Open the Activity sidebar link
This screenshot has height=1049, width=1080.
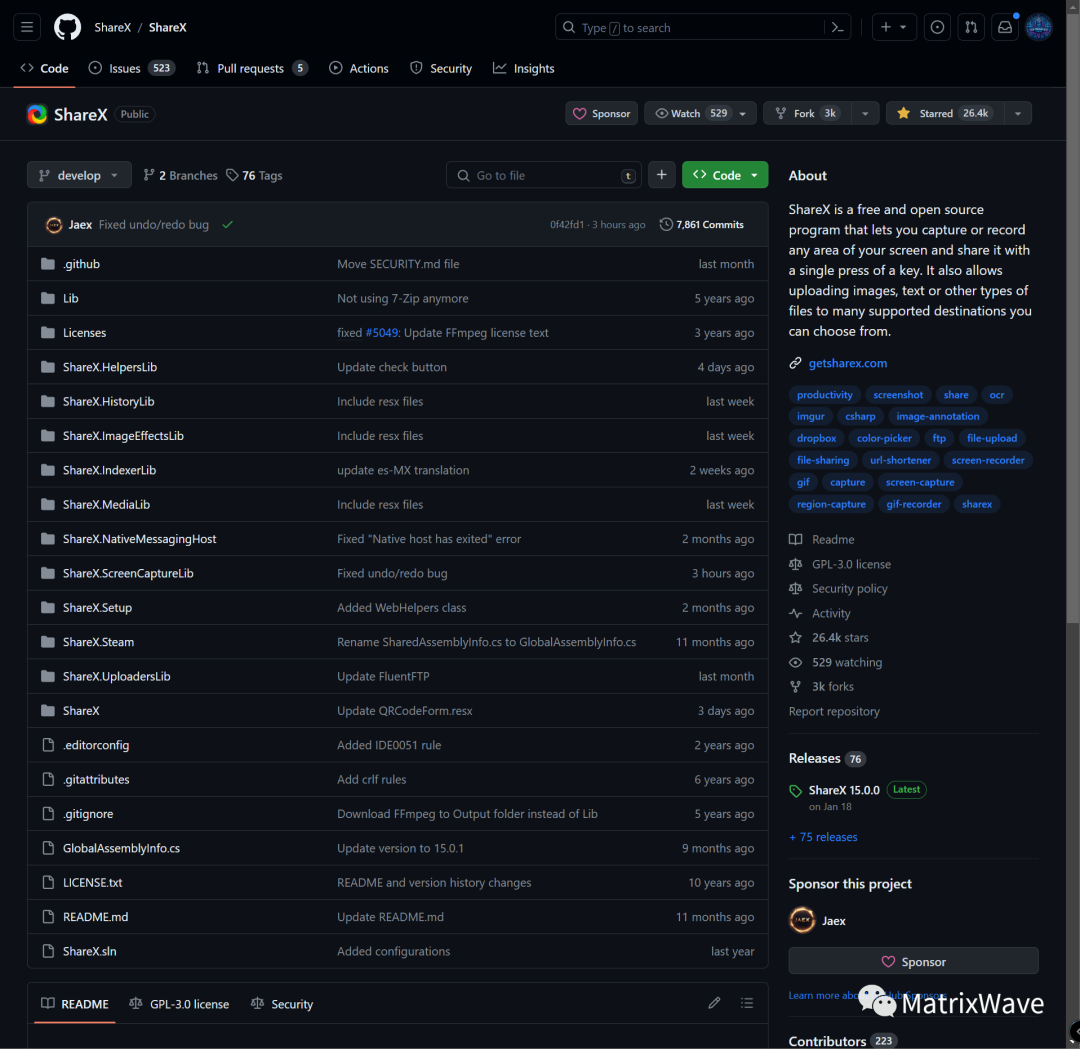pos(831,613)
